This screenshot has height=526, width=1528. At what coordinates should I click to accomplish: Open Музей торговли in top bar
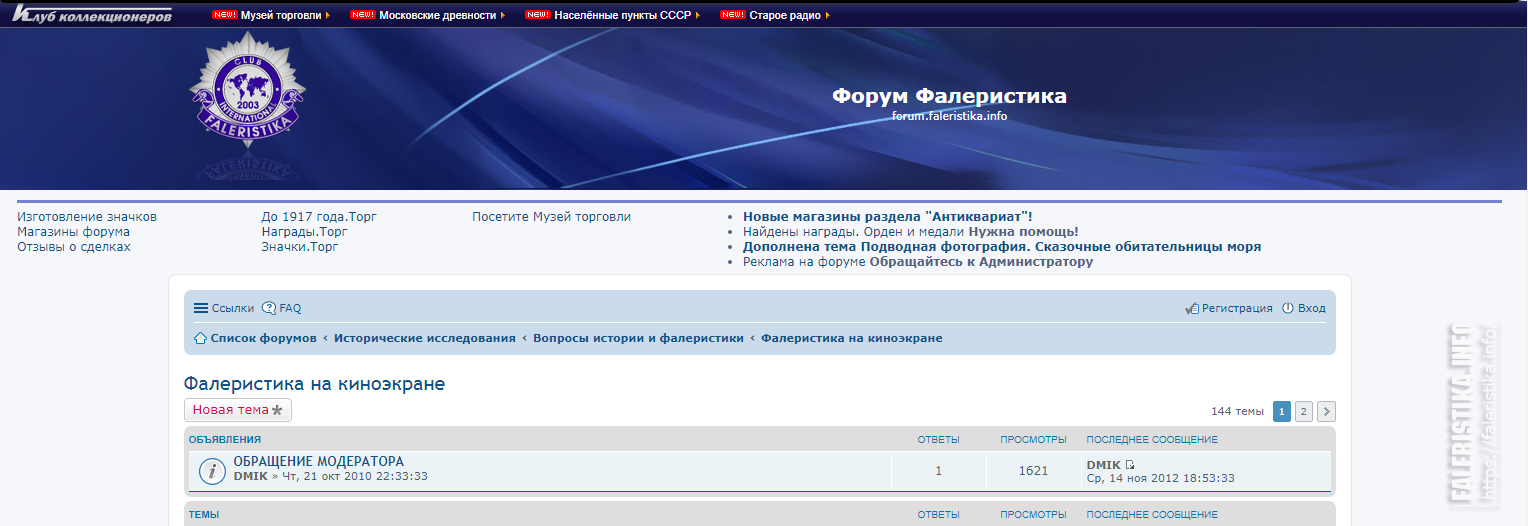[x=281, y=15]
